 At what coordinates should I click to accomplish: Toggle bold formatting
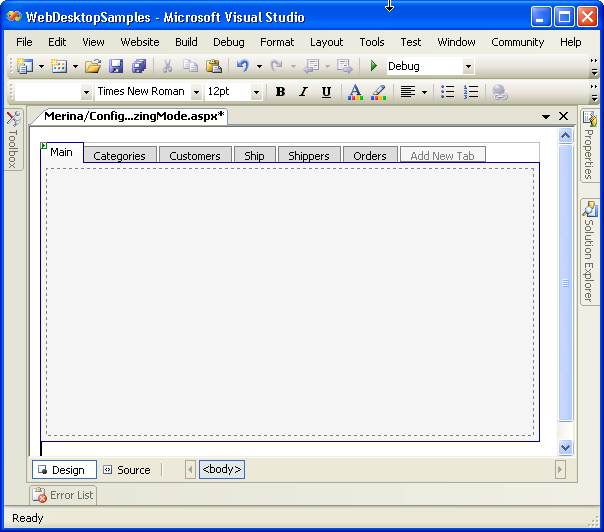coord(280,92)
